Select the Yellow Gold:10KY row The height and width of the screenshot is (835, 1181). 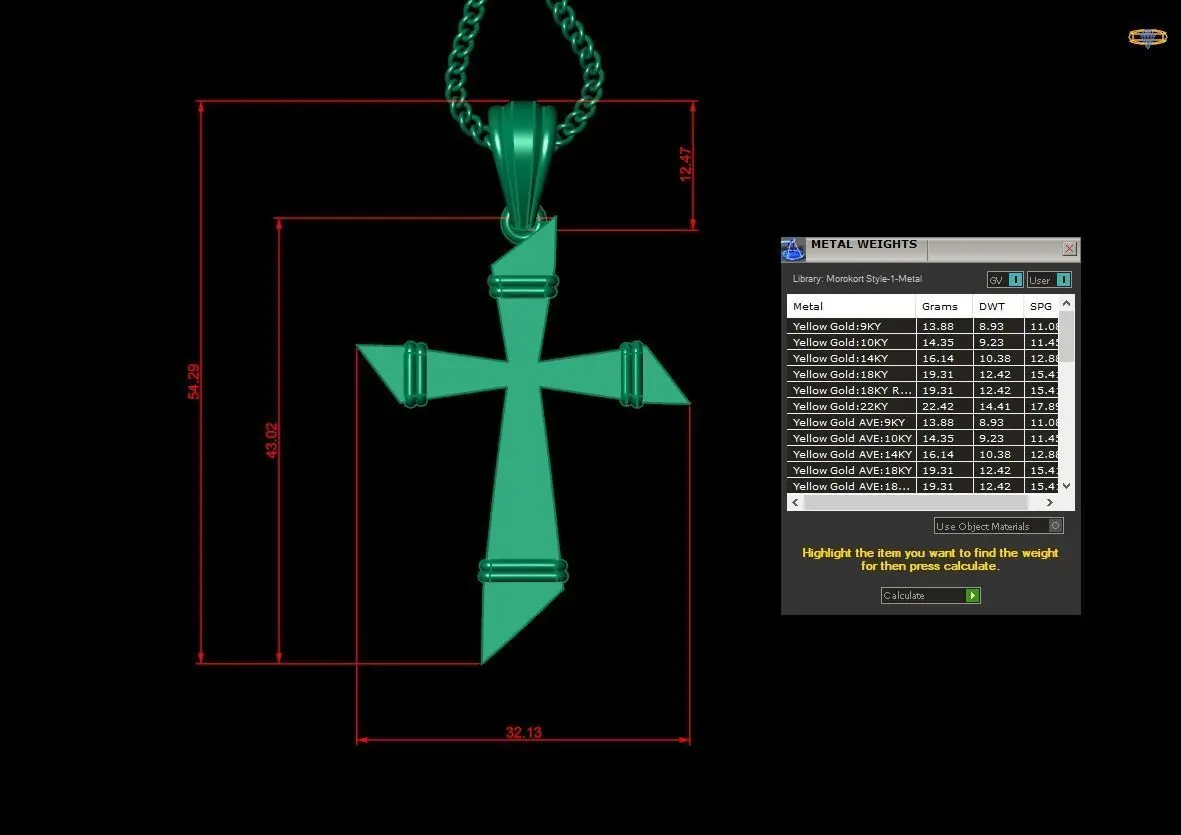[923, 342]
